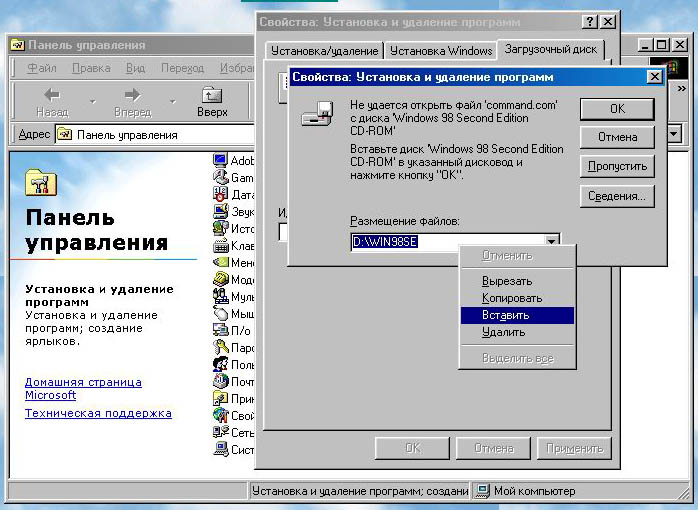
Task: Expand the Back button history dropdown arrow
Action: (93, 102)
